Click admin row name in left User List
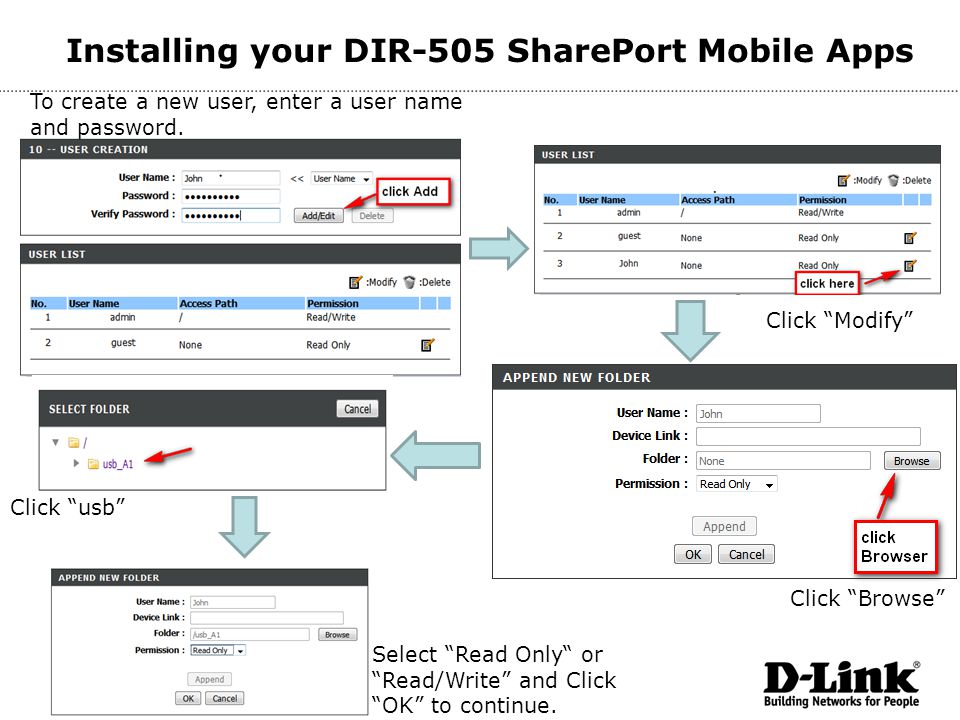 point(122,317)
